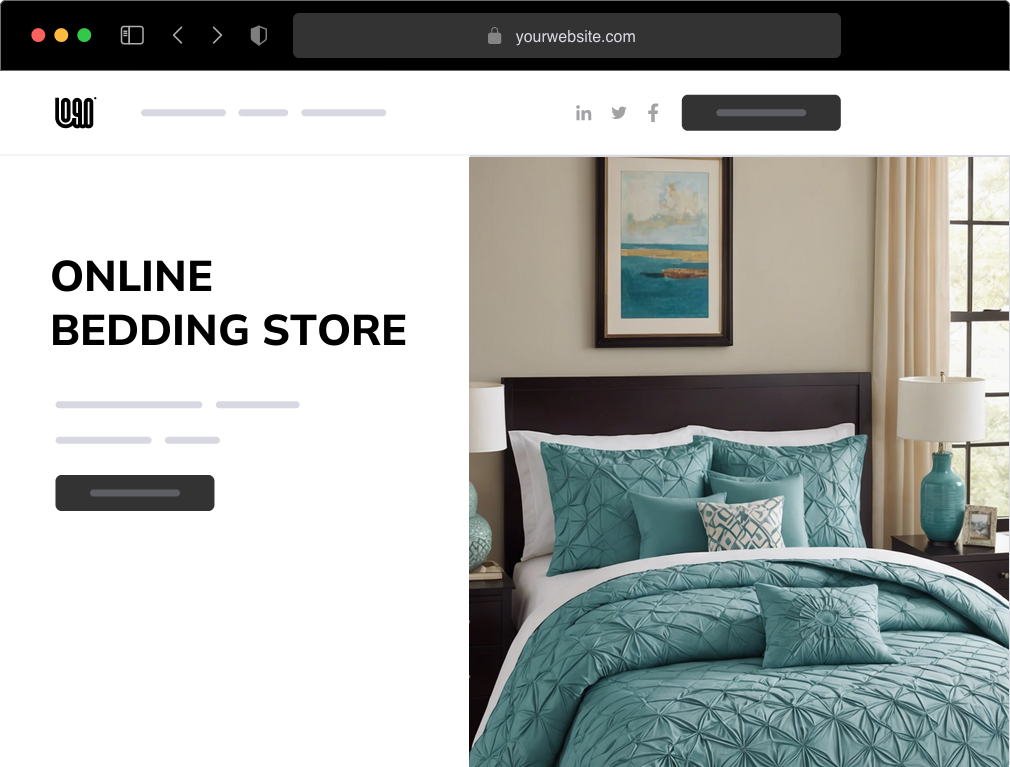This screenshot has width=1010, height=767.
Task: Open the LinkedIn social icon
Action: click(584, 113)
